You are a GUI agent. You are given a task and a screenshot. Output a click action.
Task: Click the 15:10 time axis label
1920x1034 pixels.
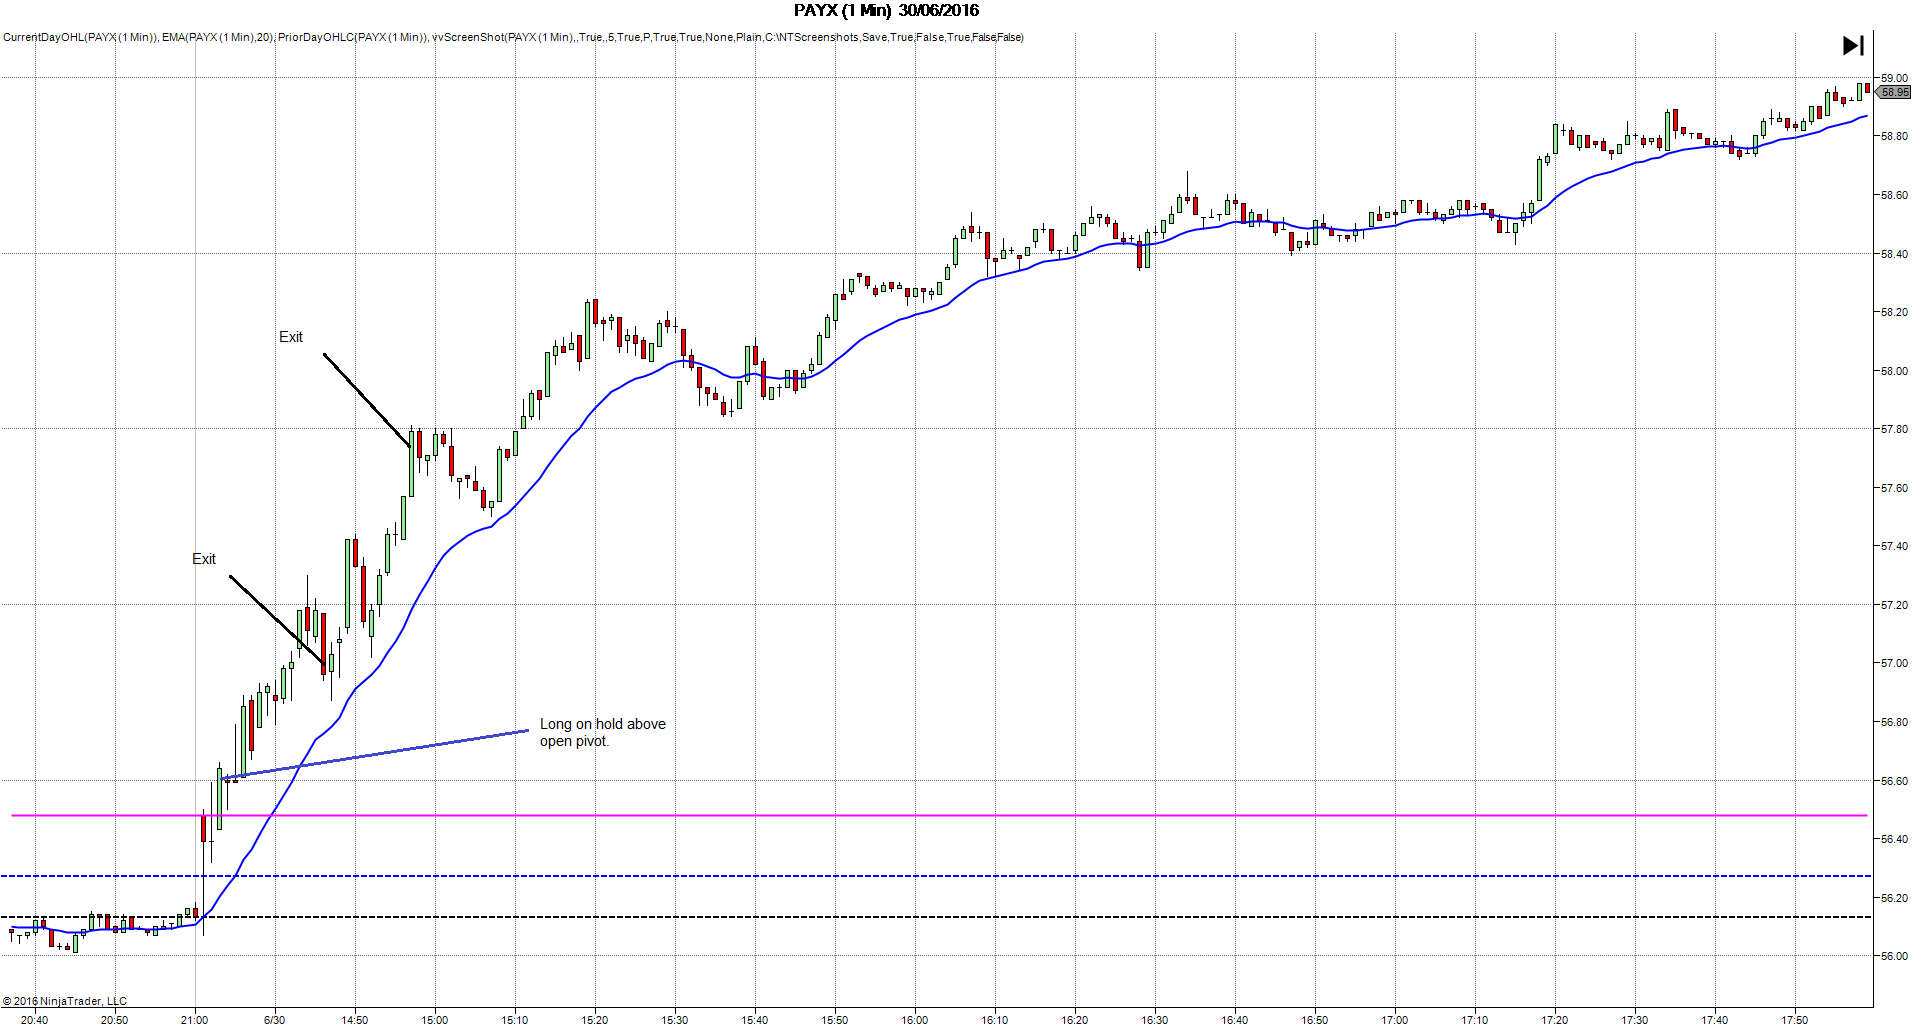coord(514,1020)
